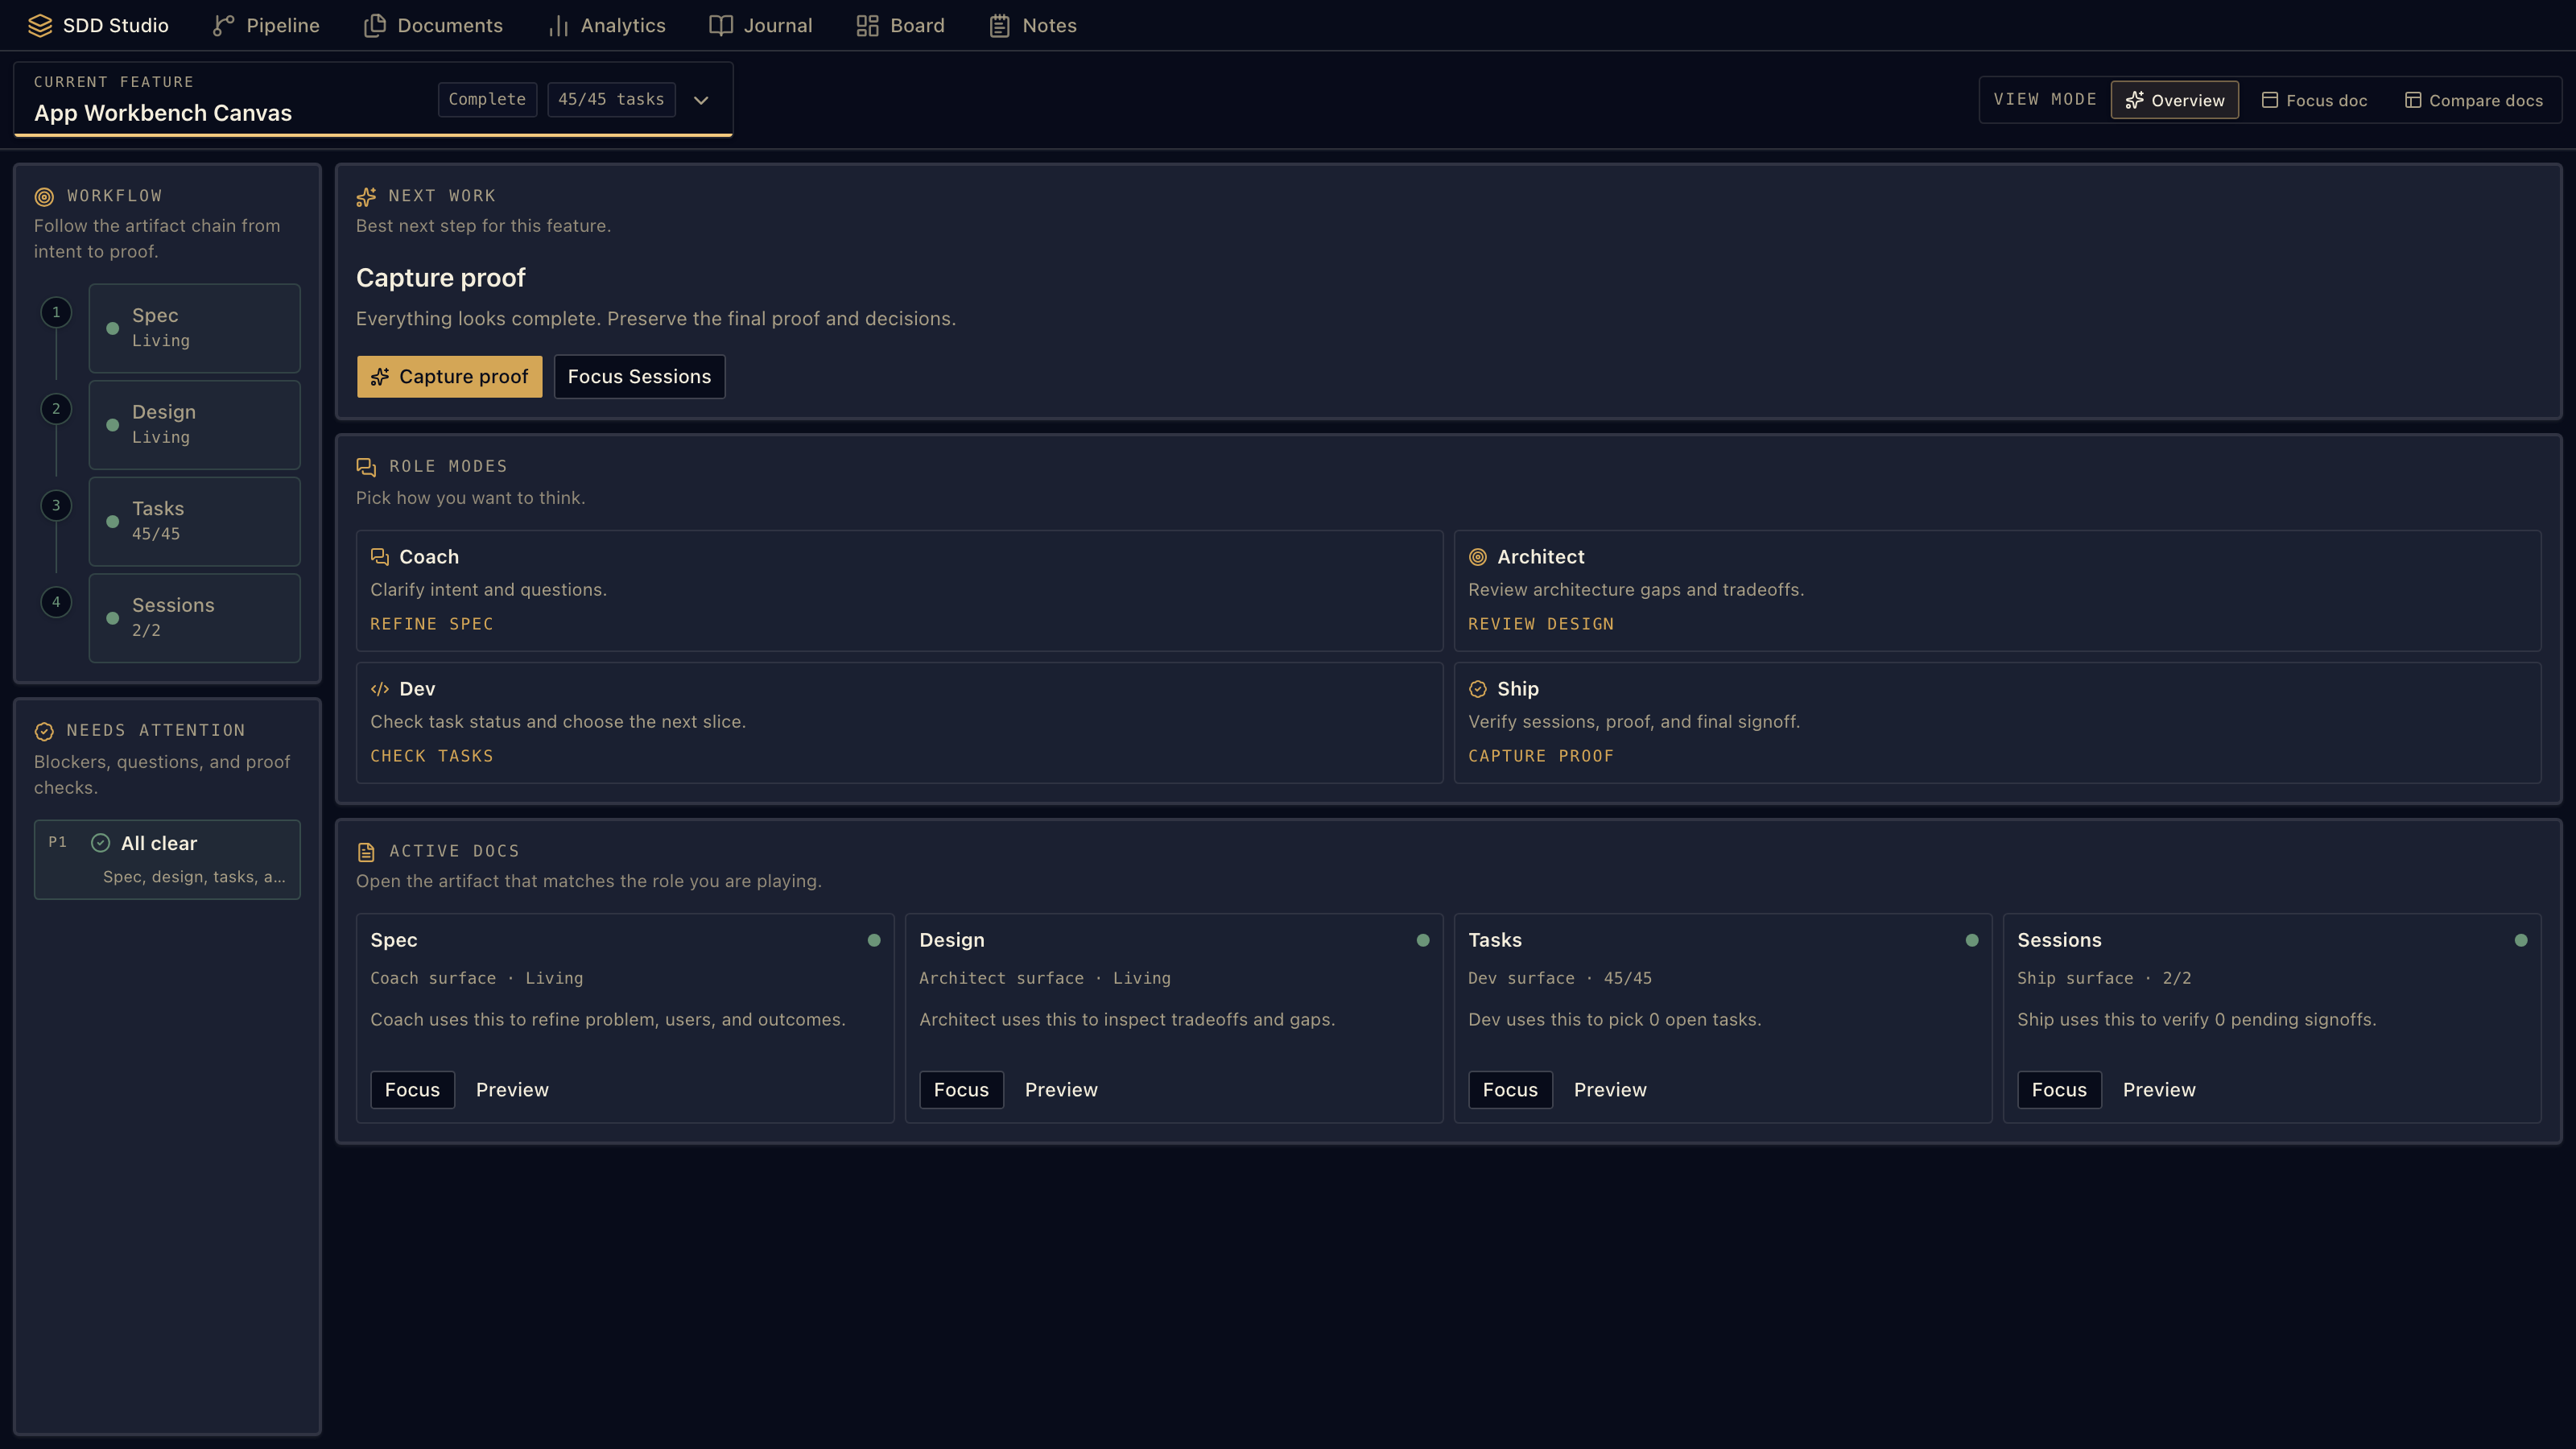Click Preview on the Sessions doc card
The width and height of the screenshot is (2576, 1449).
(x=2159, y=1090)
